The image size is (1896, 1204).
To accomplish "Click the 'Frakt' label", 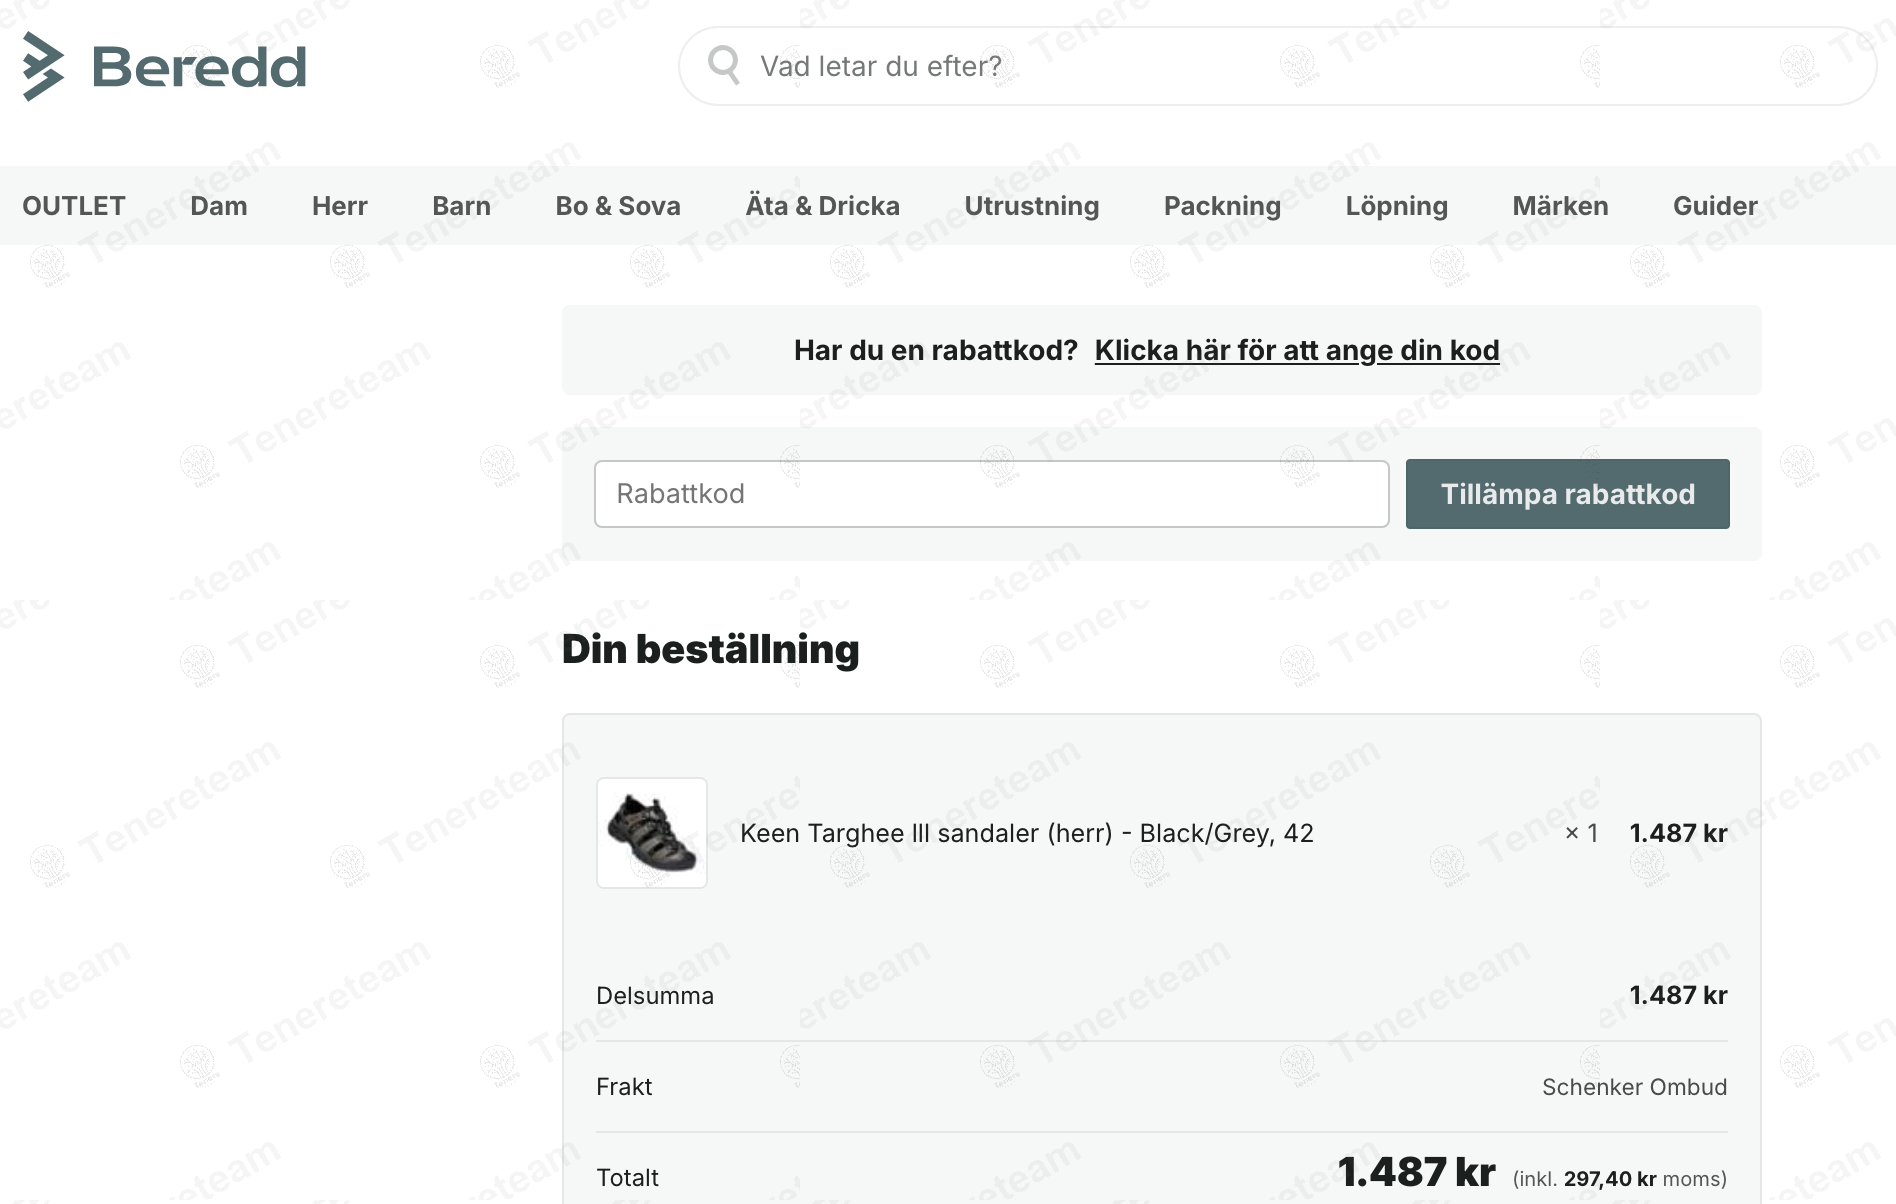I will (x=624, y=1087).
